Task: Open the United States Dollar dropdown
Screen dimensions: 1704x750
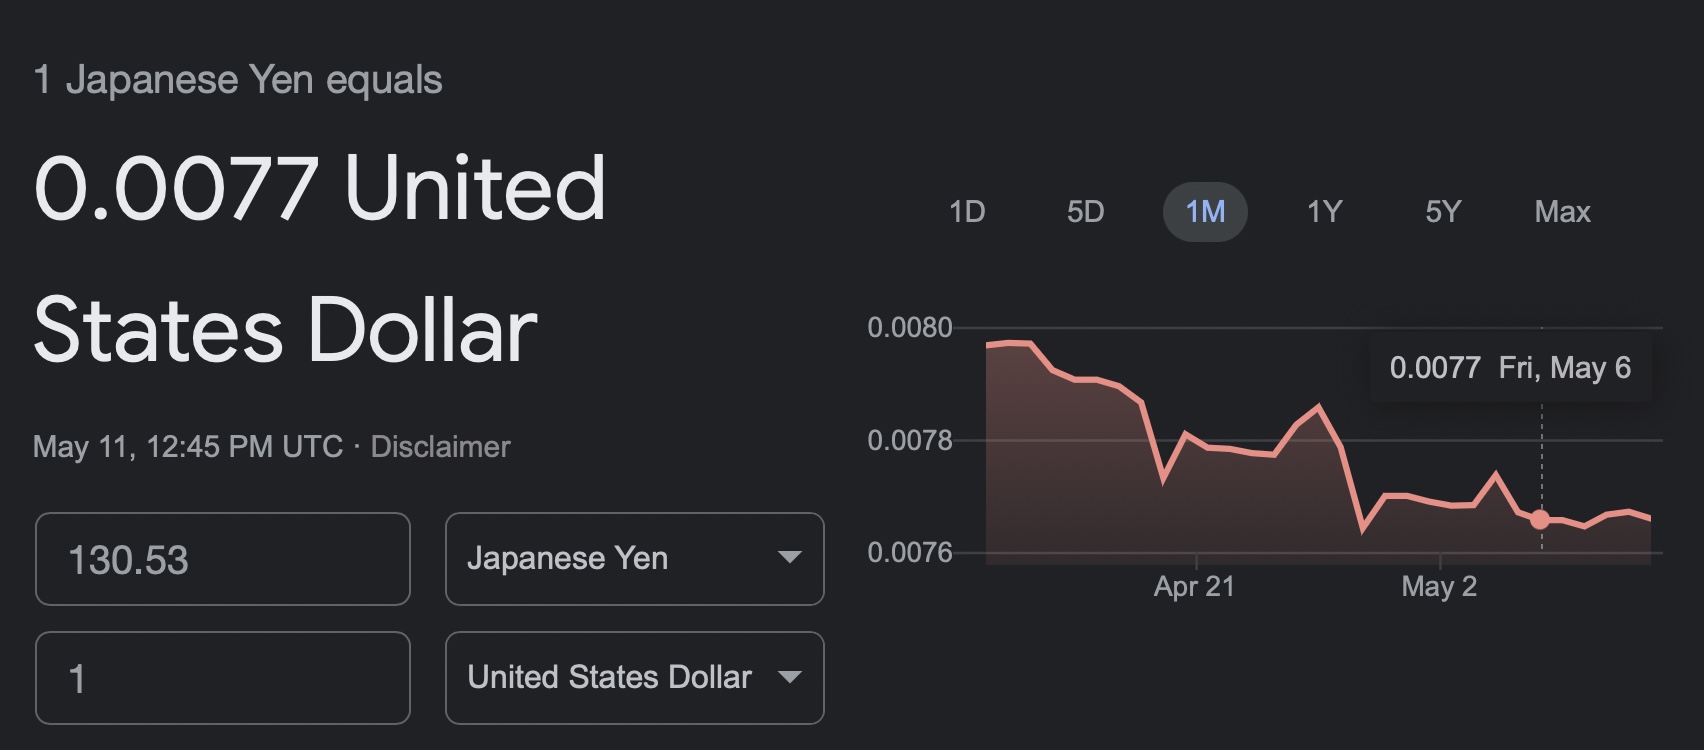Action: pos(635,678)
